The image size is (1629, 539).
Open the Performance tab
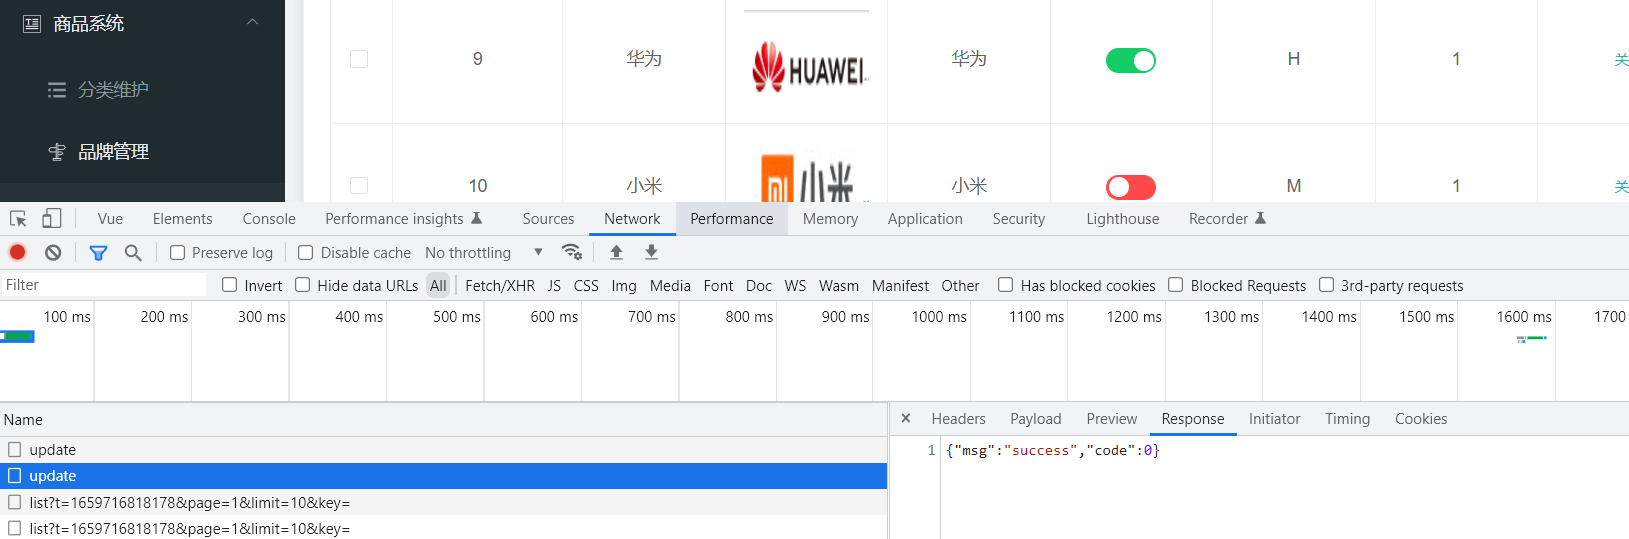732,219
